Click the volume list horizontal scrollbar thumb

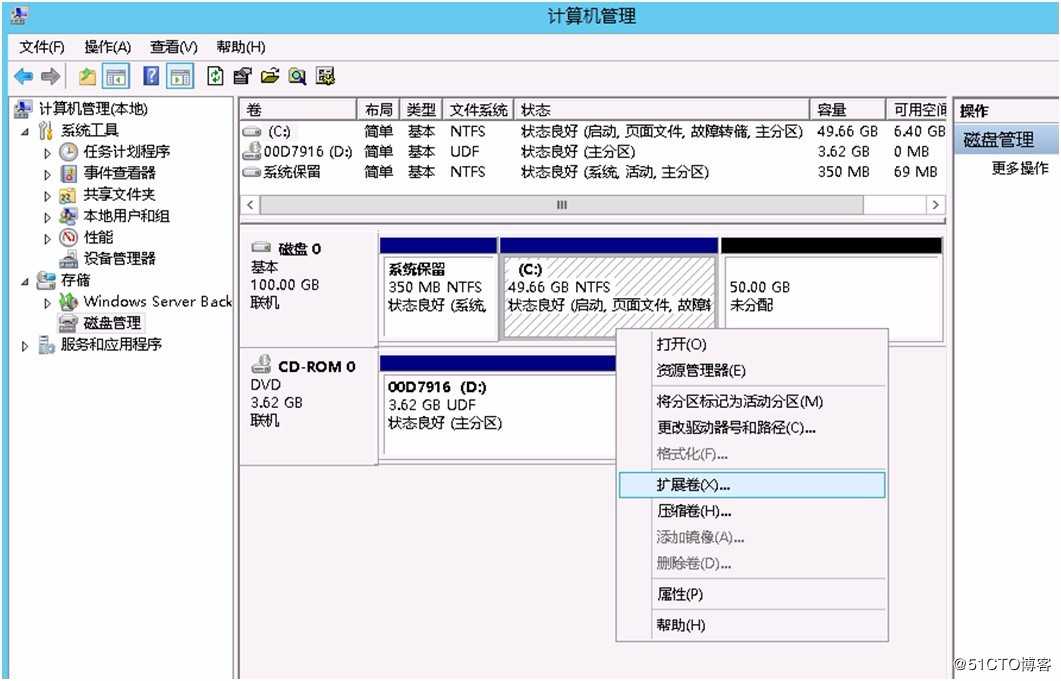pos(562,204)
